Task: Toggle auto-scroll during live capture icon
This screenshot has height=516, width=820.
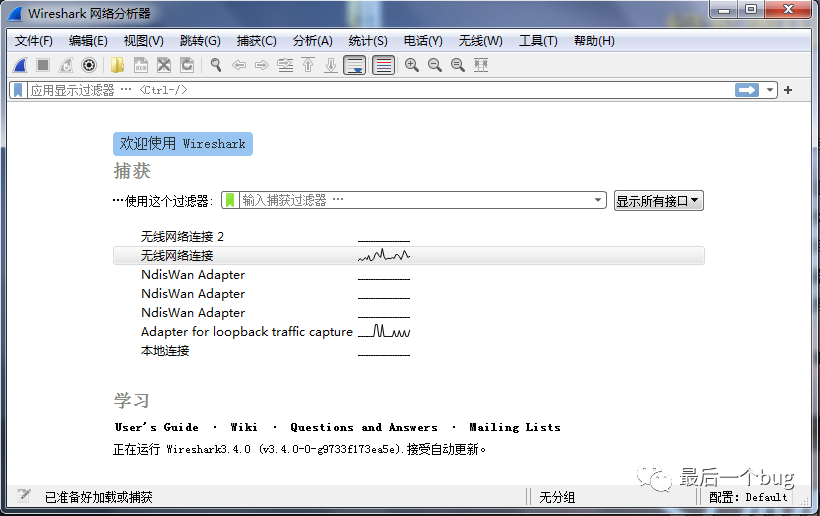Action: pos(354,65)
